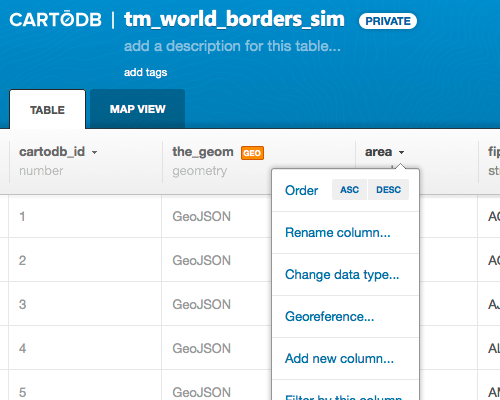The image size is (500, 400).
Task: Click the the_geom column header
Action: 203,152
